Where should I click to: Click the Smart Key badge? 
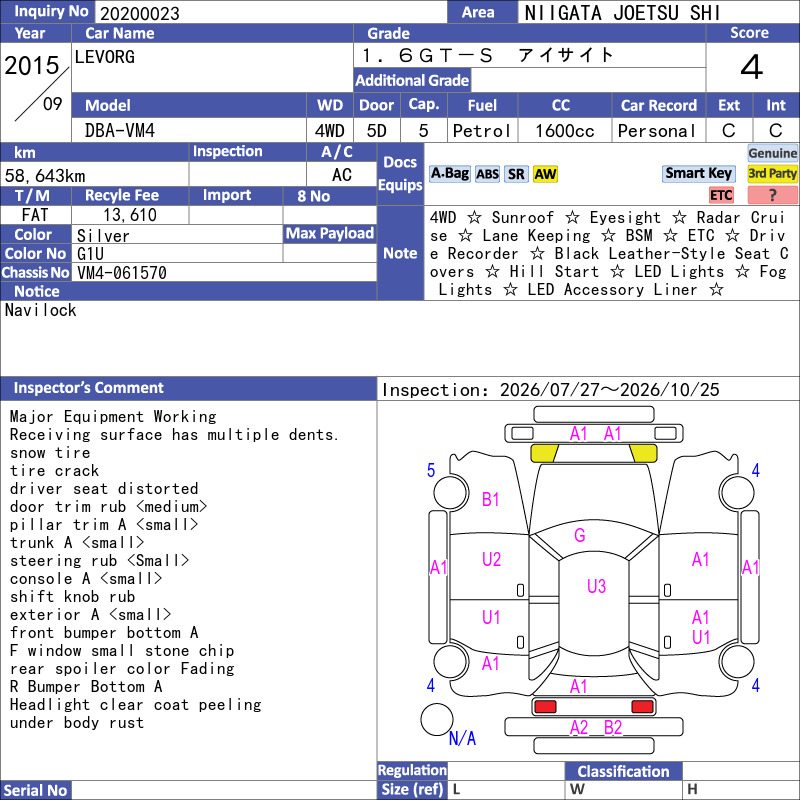[x=698, y=173]
